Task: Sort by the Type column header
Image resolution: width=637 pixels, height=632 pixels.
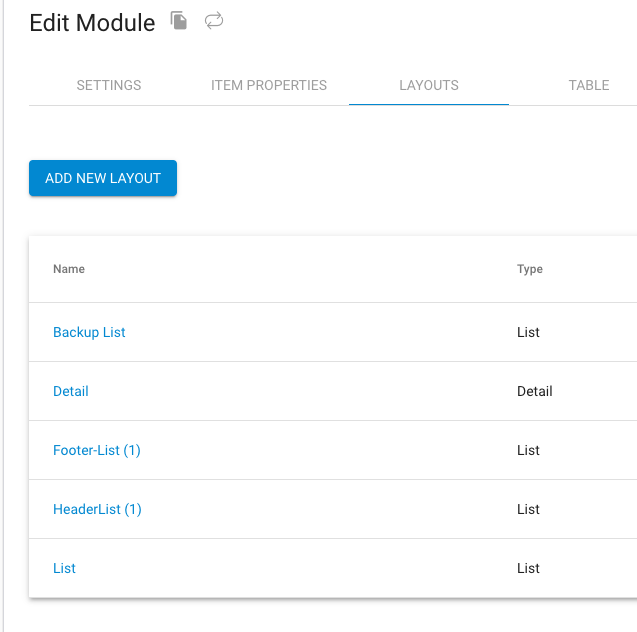Action: [x=530, y=269]
